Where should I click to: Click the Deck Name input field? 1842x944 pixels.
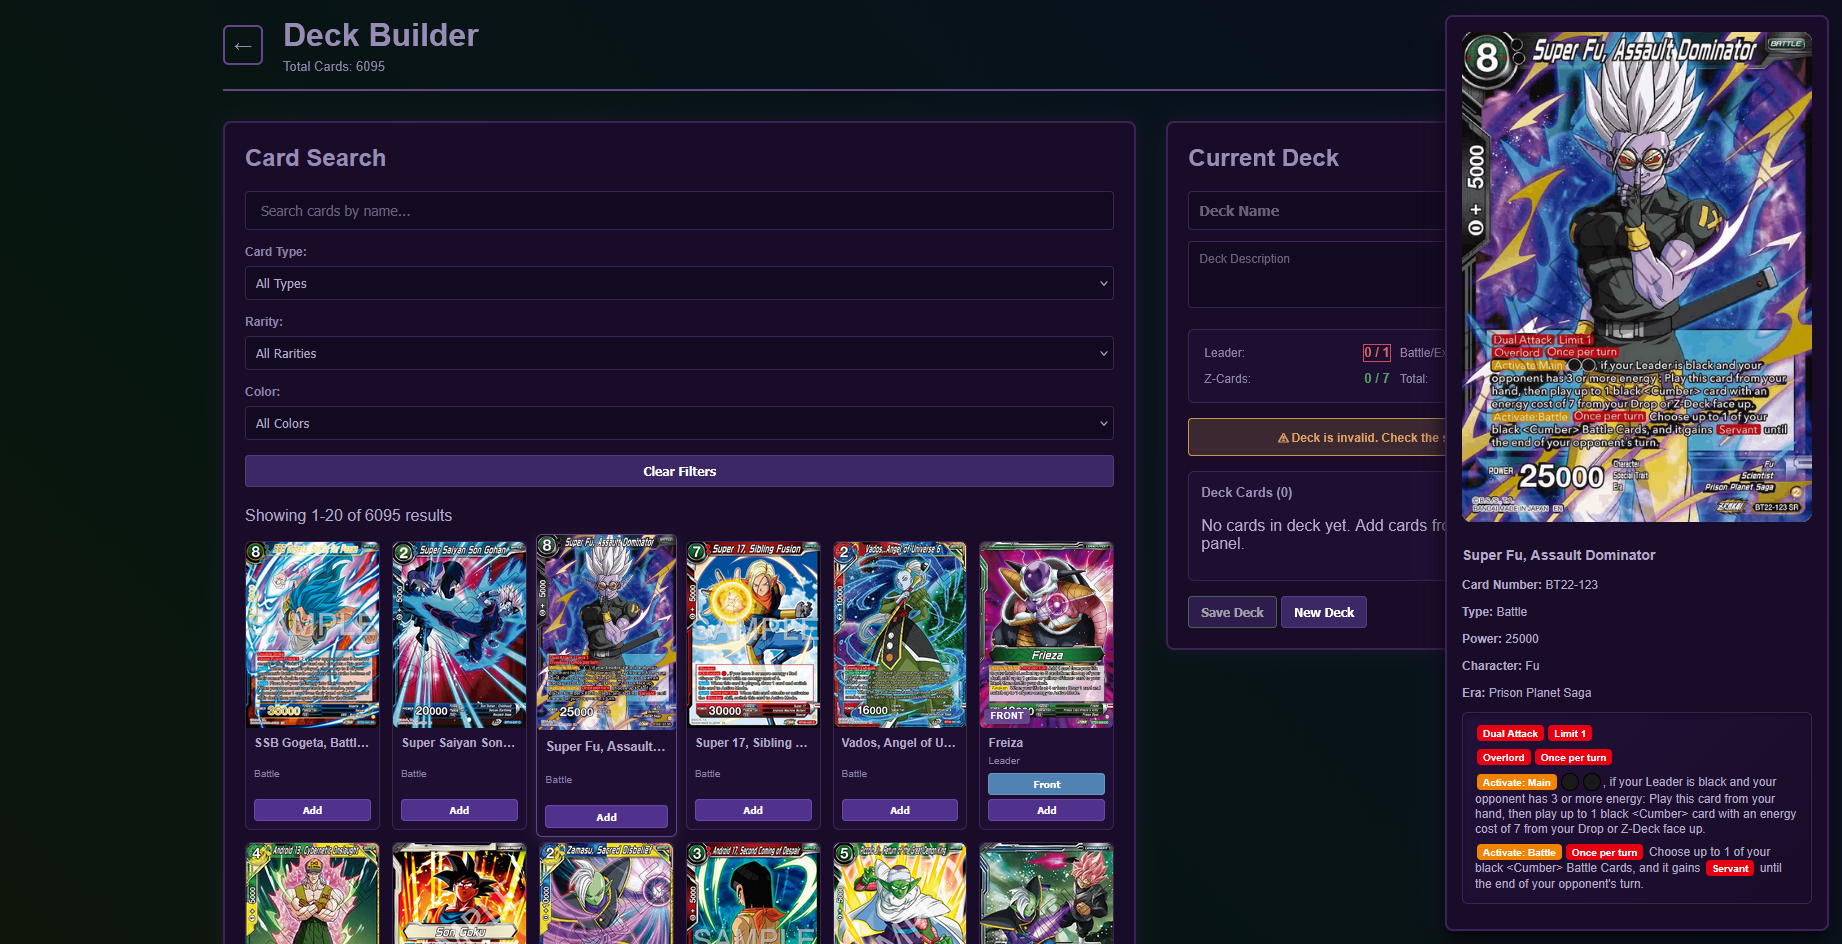(x=1315, y=211)
